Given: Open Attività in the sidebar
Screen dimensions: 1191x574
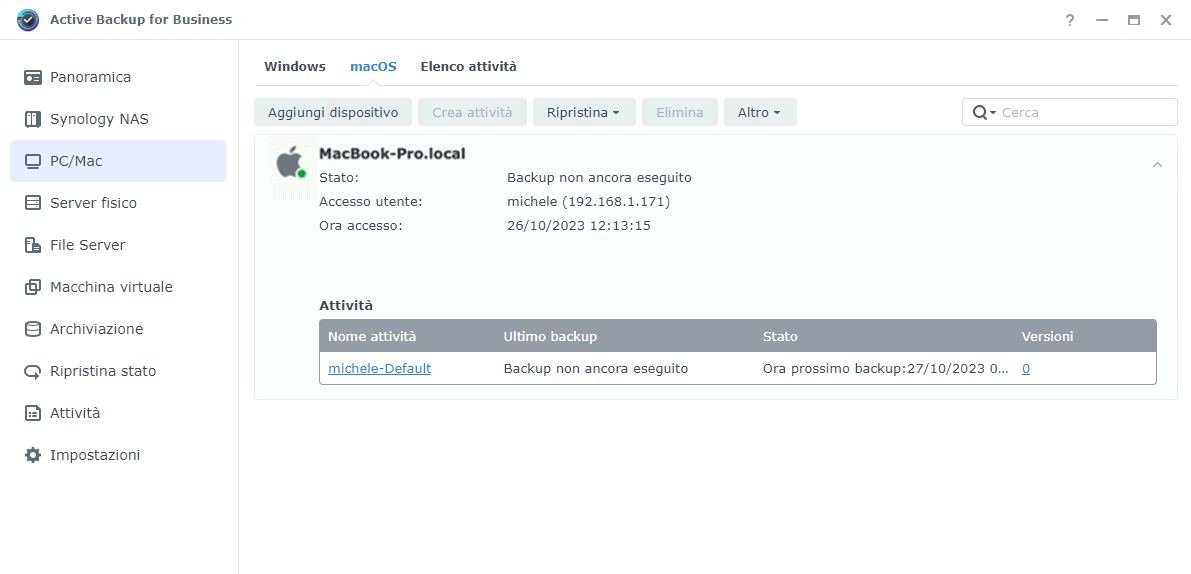Looking at the screenshot, I should click(118, 413).
